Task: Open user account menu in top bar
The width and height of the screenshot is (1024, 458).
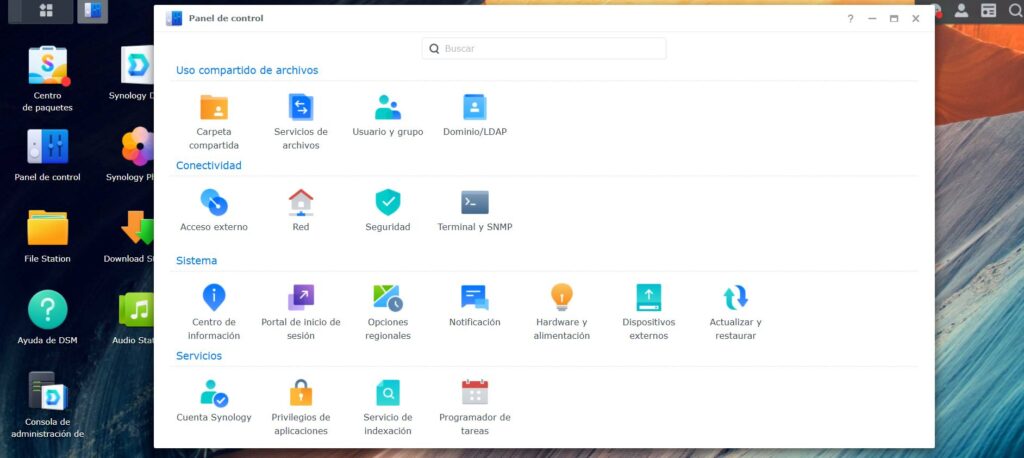Action: (961, 10)
